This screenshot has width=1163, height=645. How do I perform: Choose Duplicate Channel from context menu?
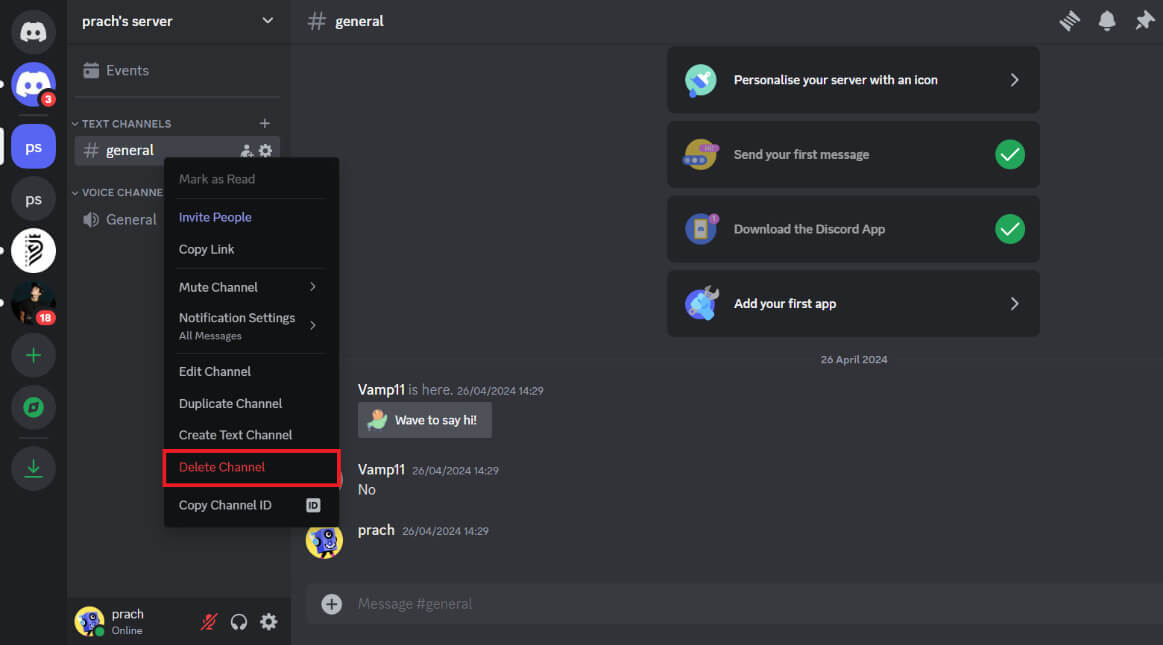(x=251, y=404)
